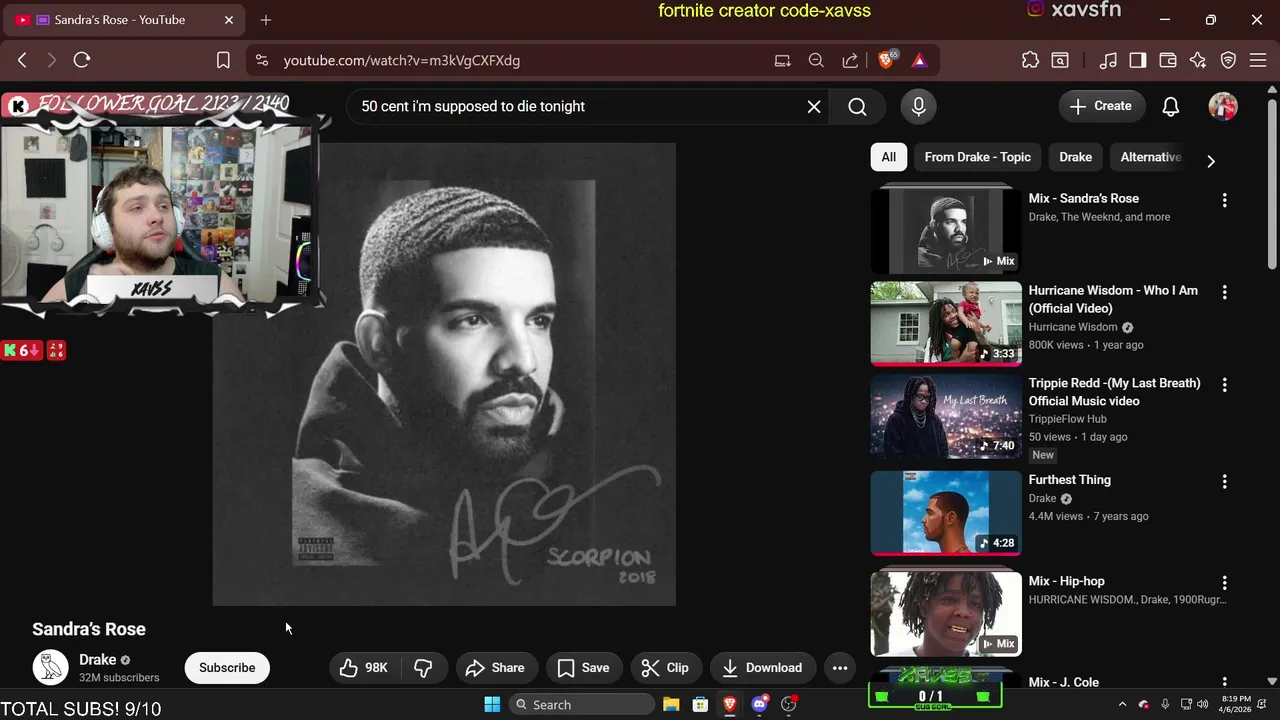Open options for Trippie Redd My Last Breath

pyautogui.click(x=1224, y=384)
